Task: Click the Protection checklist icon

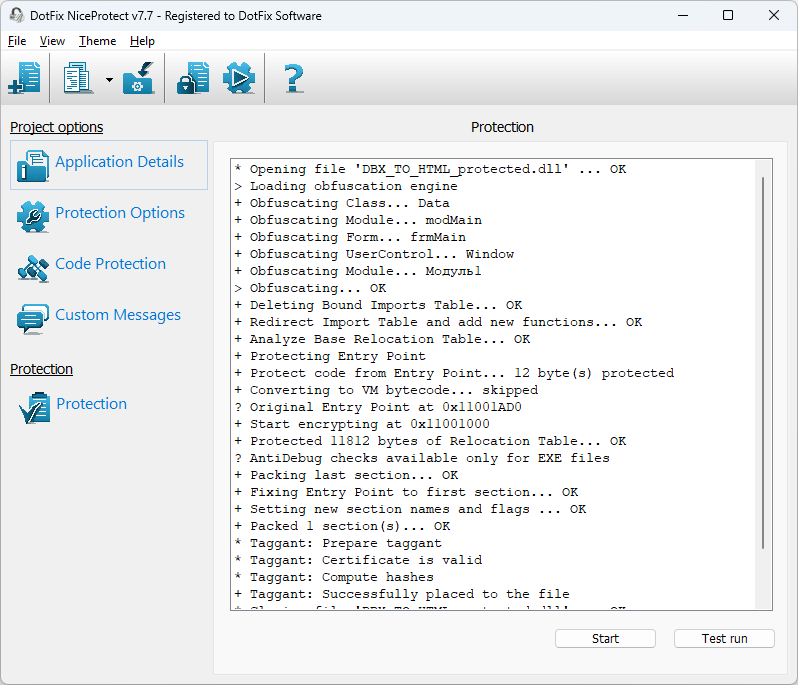Action: pyautogui.click(x=34, y=408)
